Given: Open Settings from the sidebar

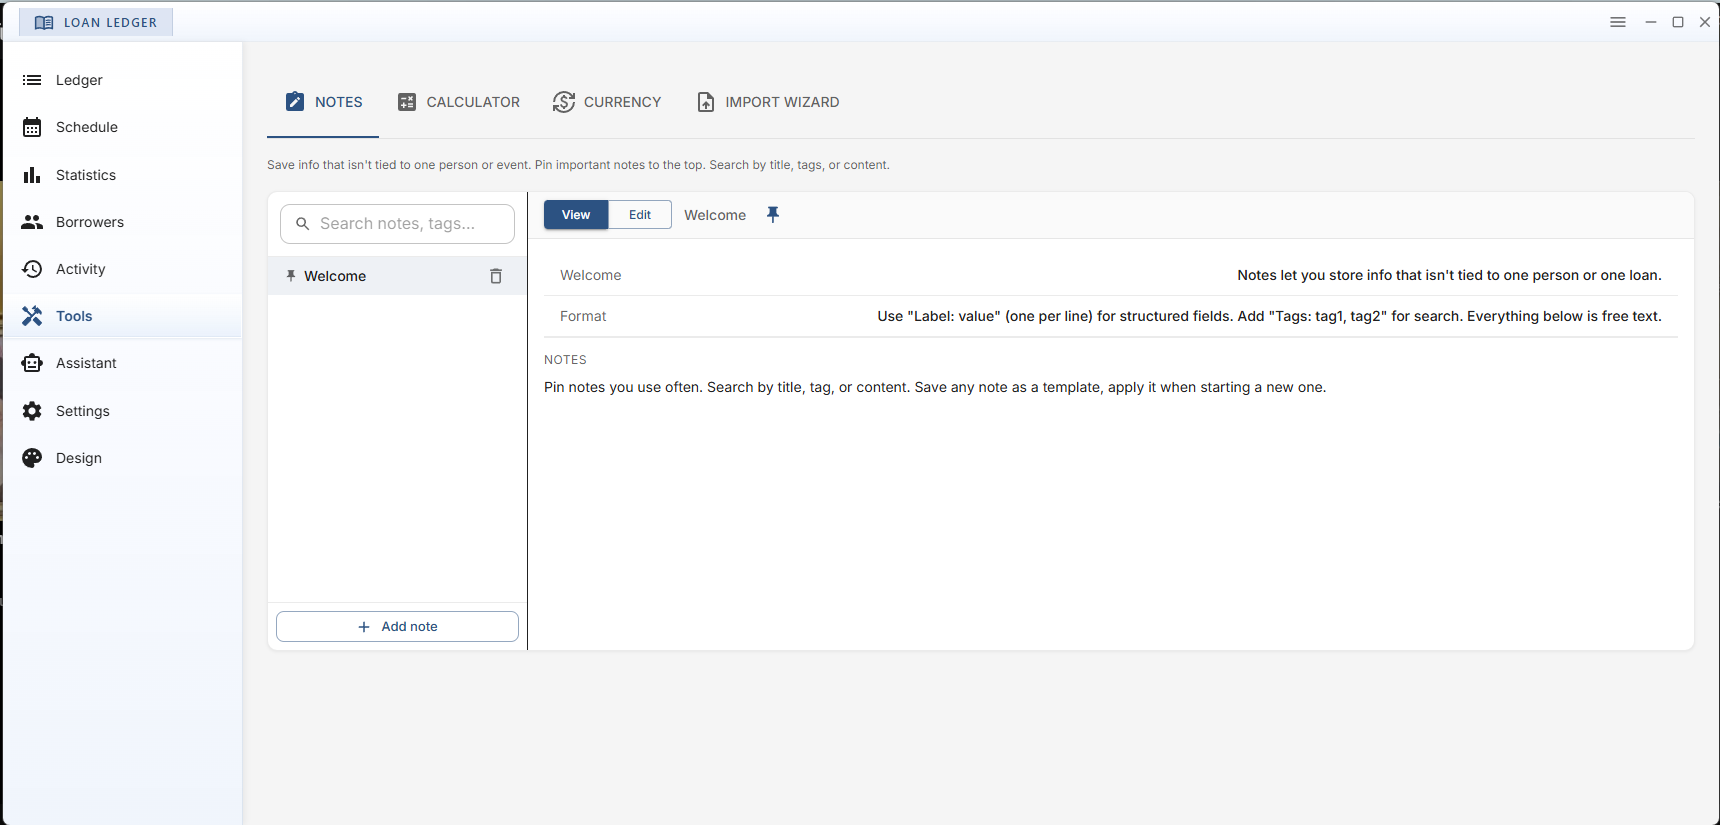Looking at the screenshot, I should pyautogui.click(x=82, y=411).
